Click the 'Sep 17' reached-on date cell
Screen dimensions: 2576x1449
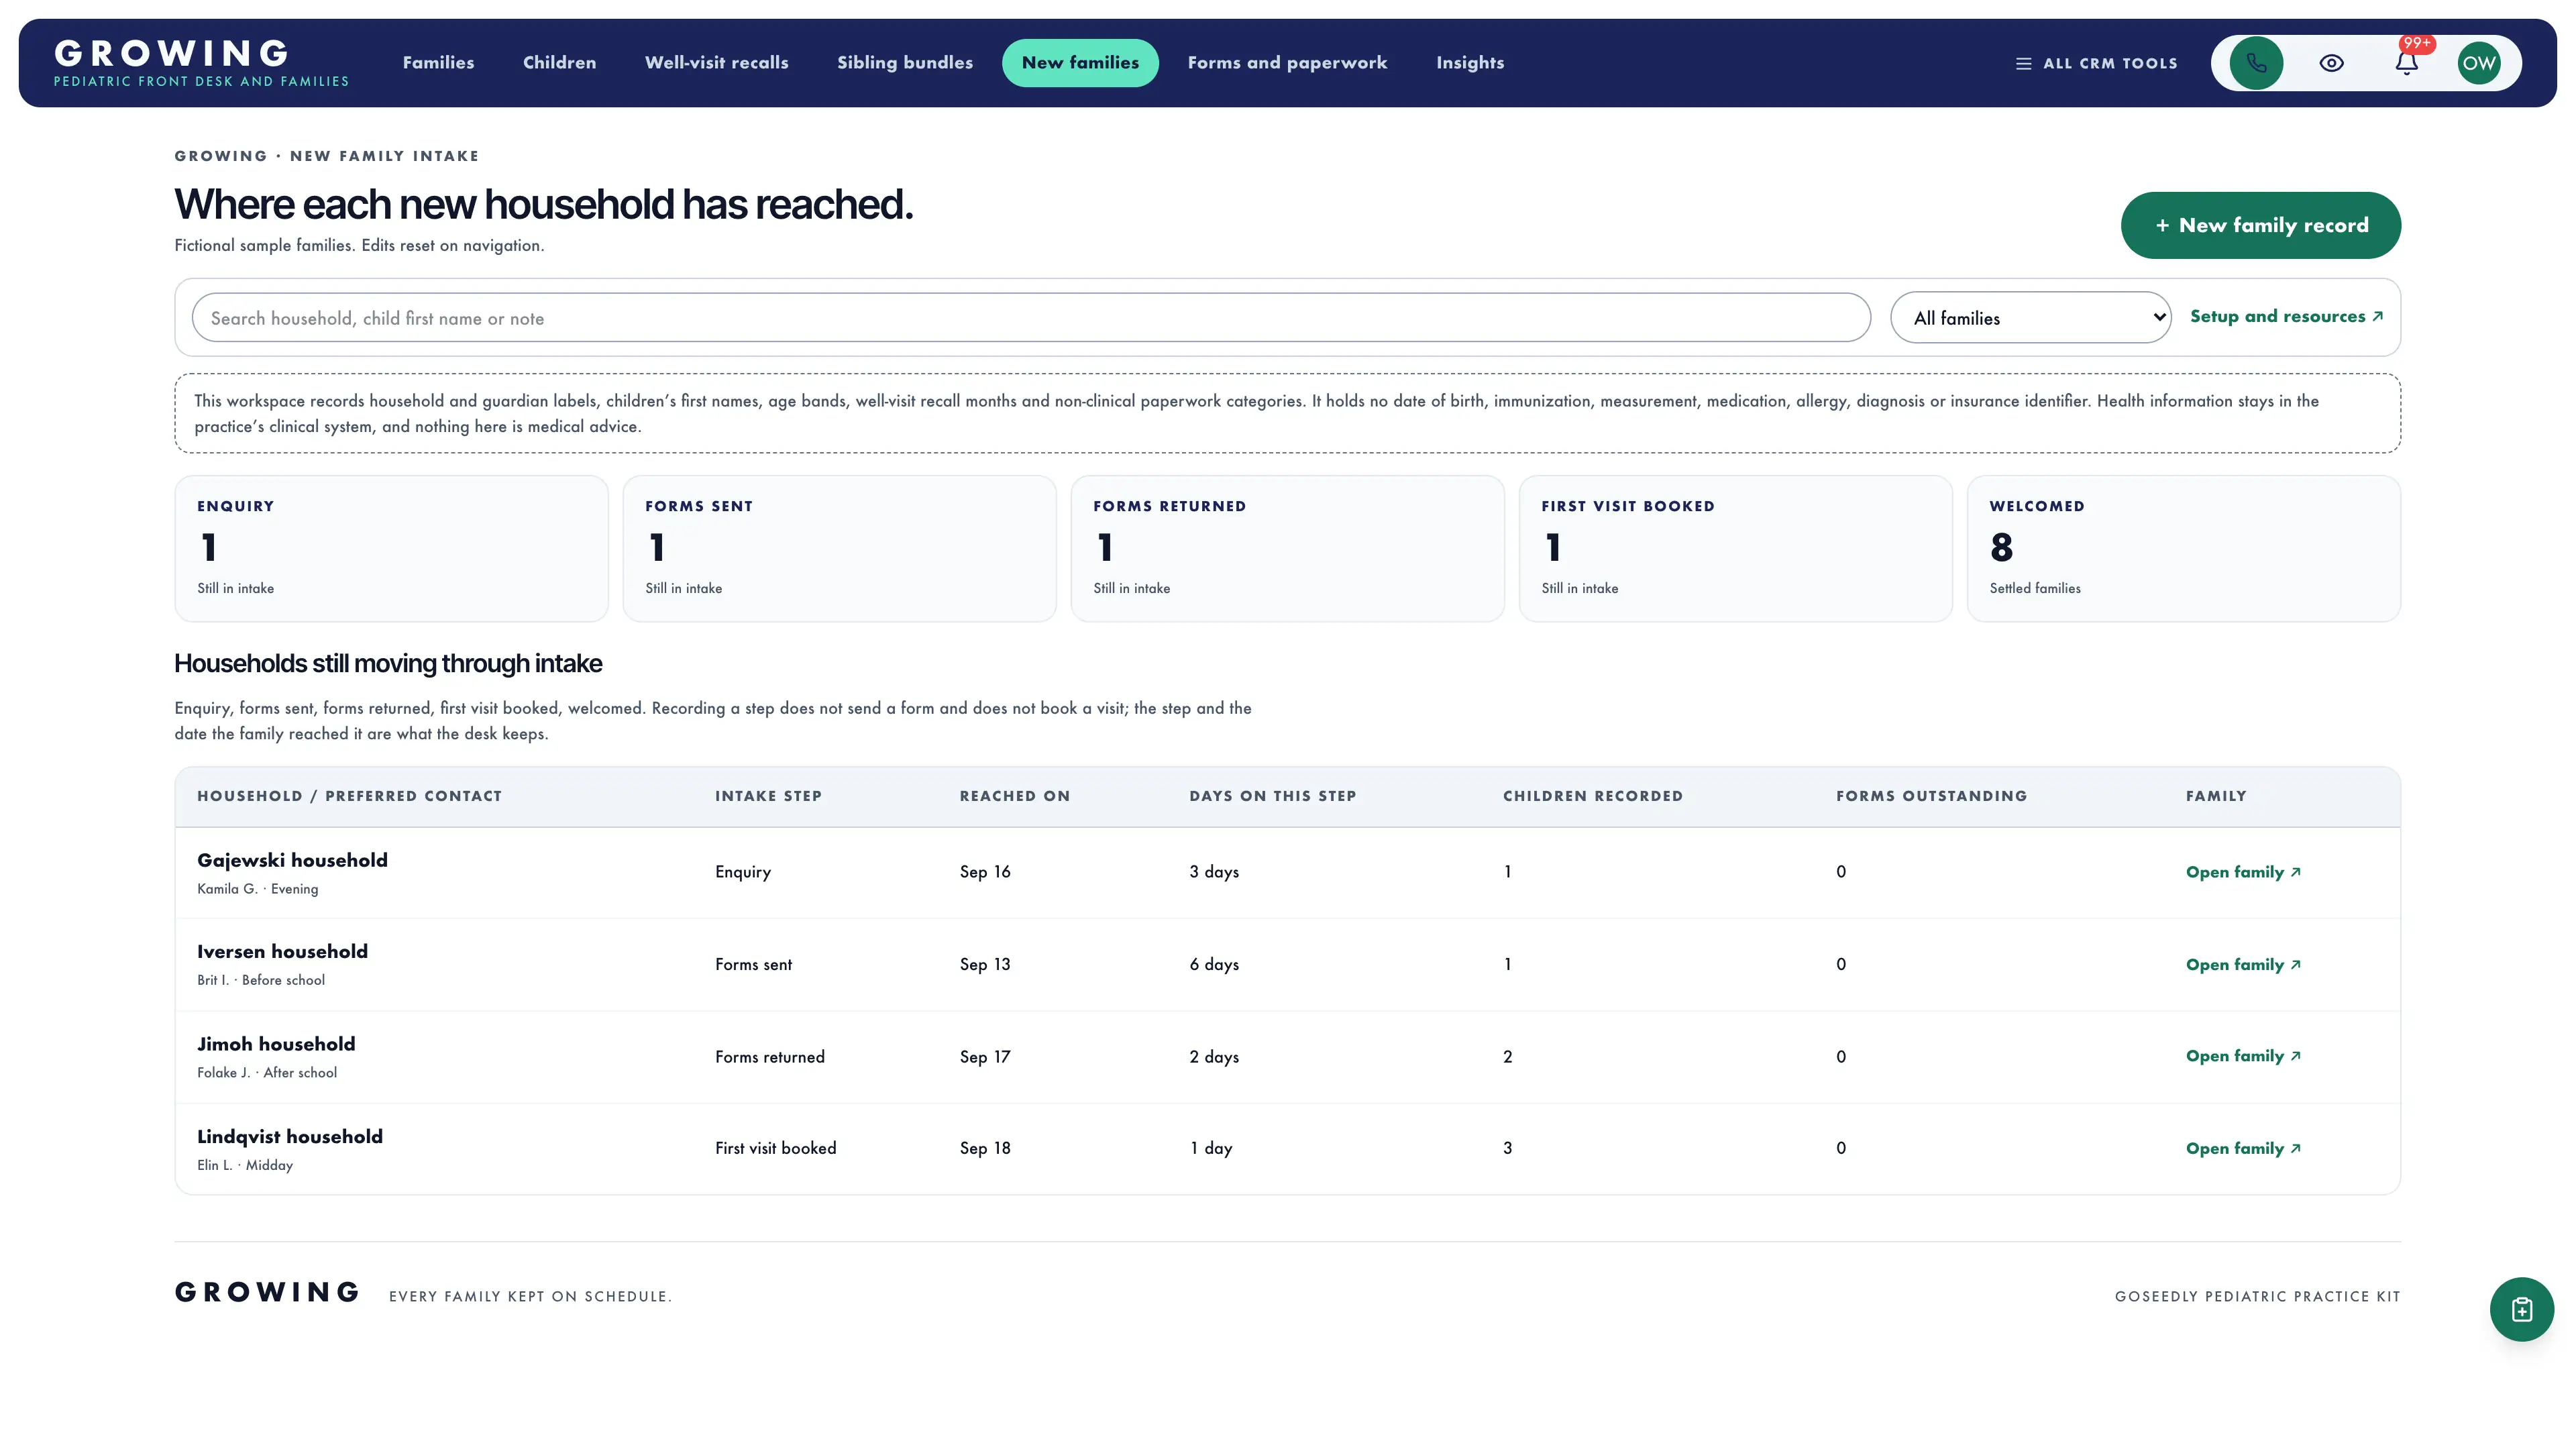tap(985, 1057)
